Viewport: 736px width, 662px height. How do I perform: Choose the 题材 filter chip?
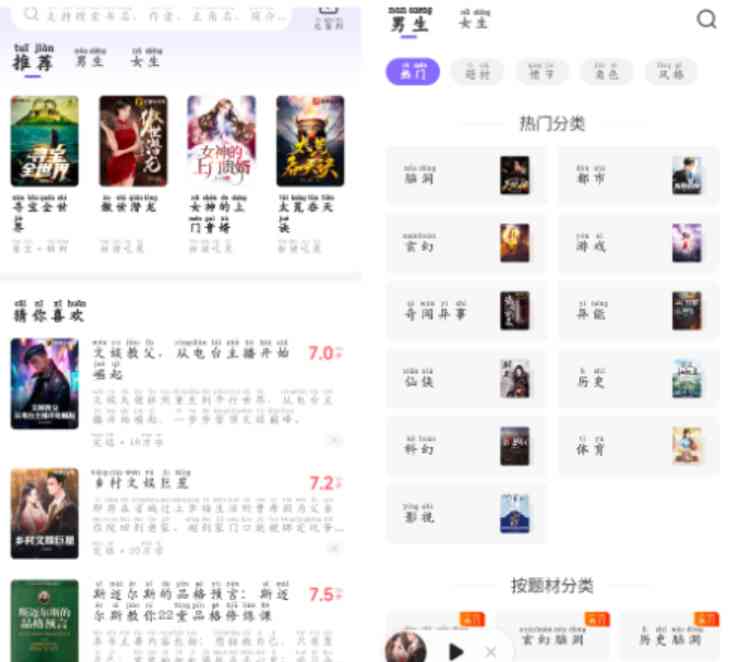pyautogui.click(x=477, y=71)
